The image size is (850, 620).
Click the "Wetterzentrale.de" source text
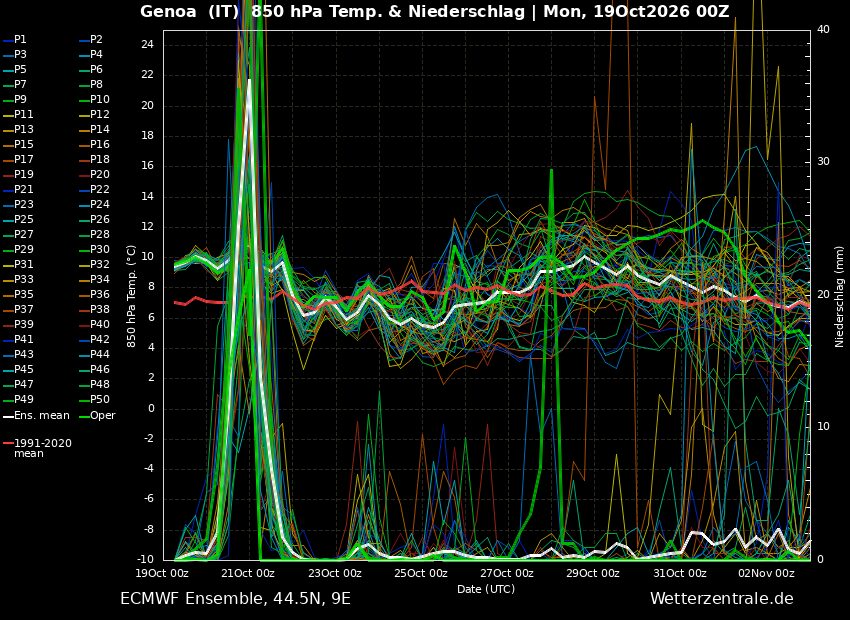tap(722, 599)
